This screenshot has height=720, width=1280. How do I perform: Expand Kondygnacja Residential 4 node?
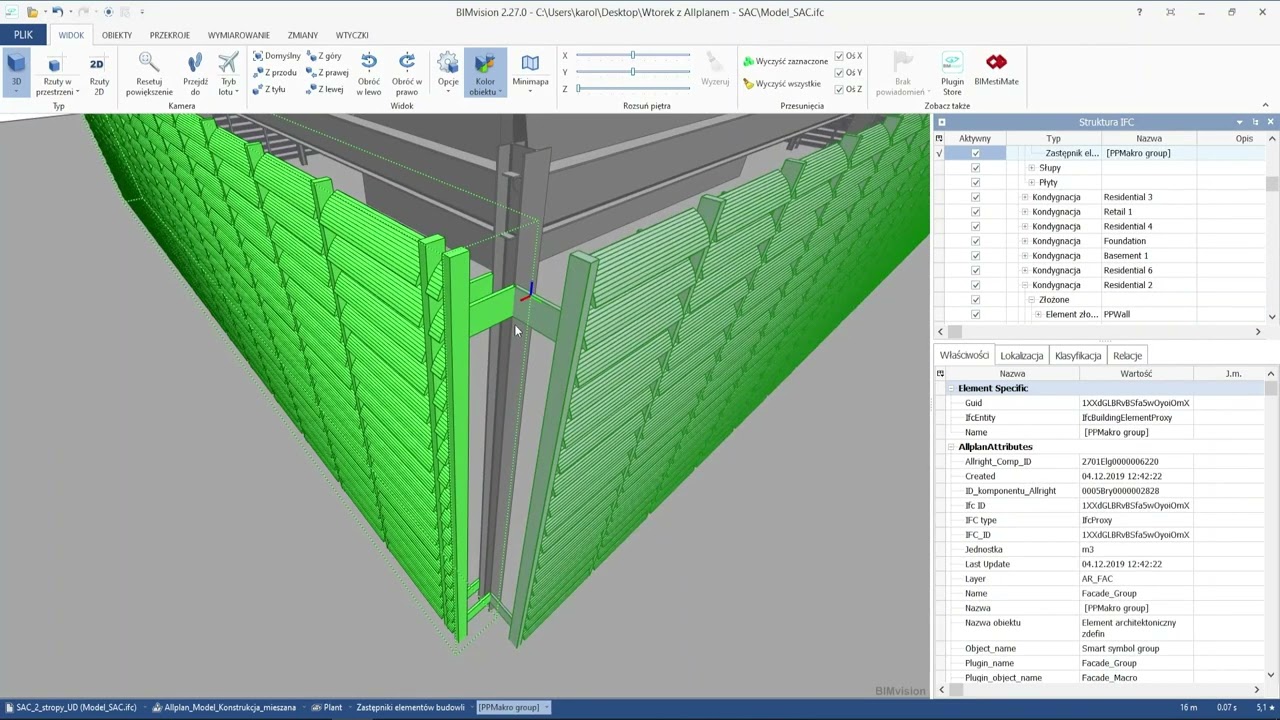coord(1024,226)
